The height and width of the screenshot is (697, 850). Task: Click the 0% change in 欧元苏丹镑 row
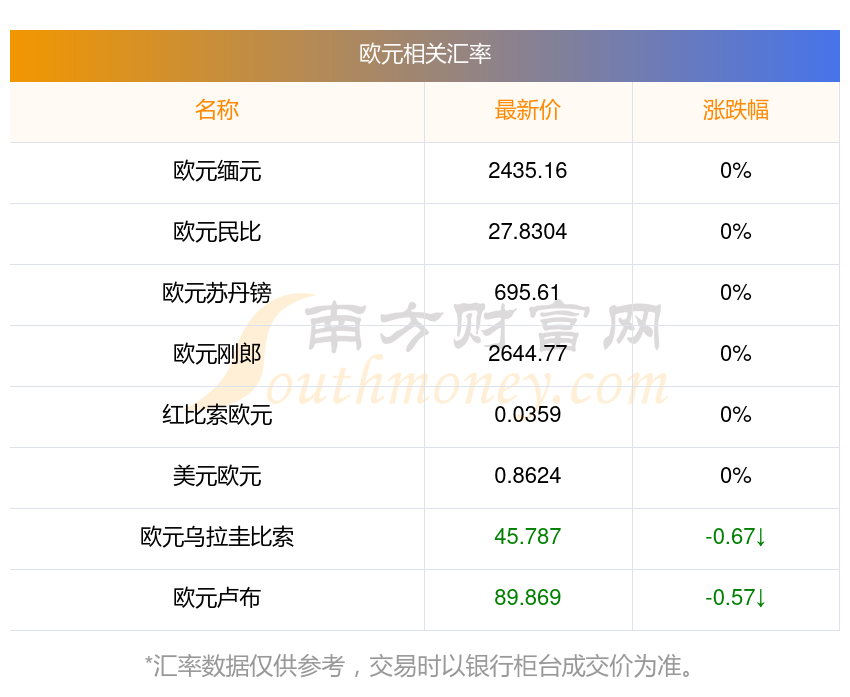pyautogui.click(x=736, y=293)
